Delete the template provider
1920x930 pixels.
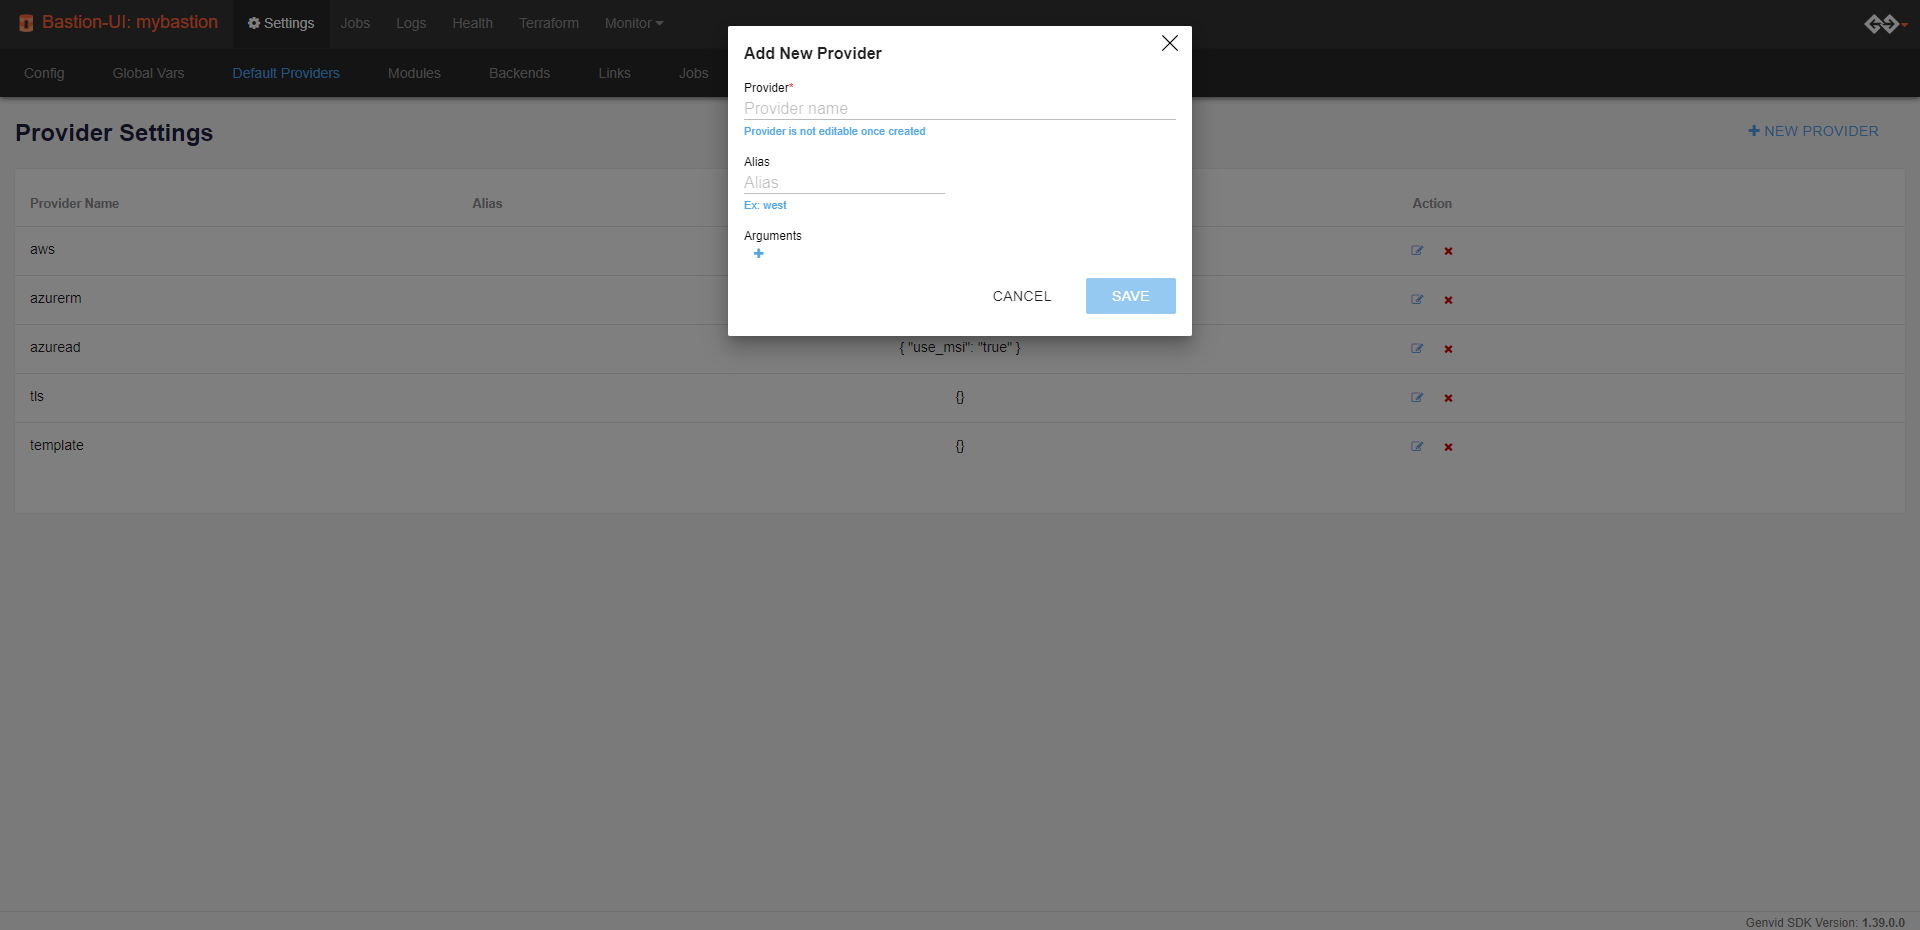(1448, 447)
